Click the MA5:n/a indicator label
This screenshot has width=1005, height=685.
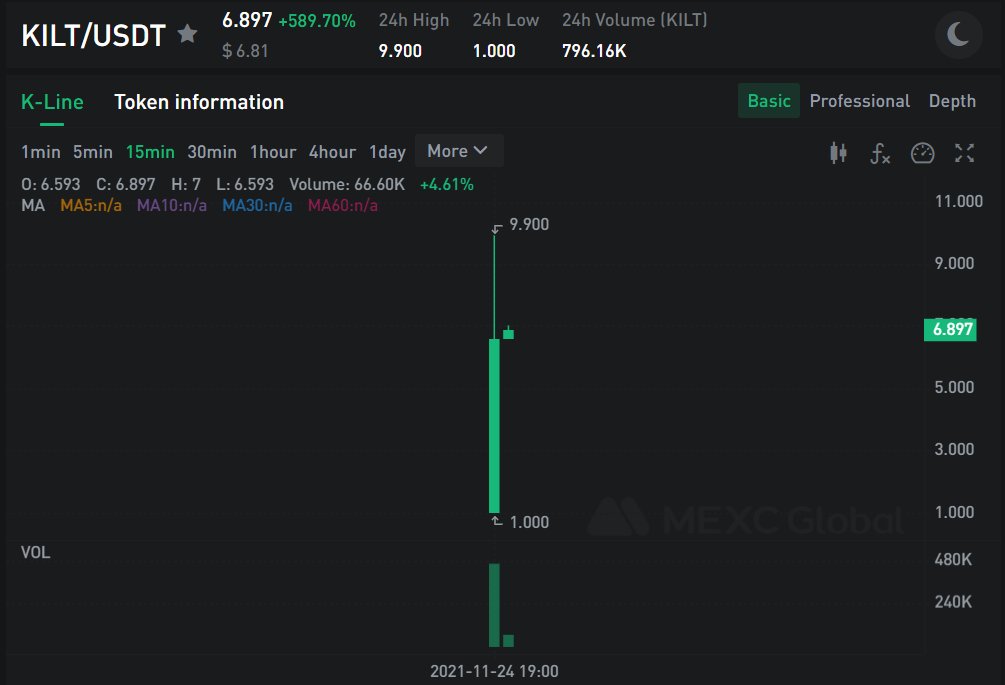click(x=90, y=205)
